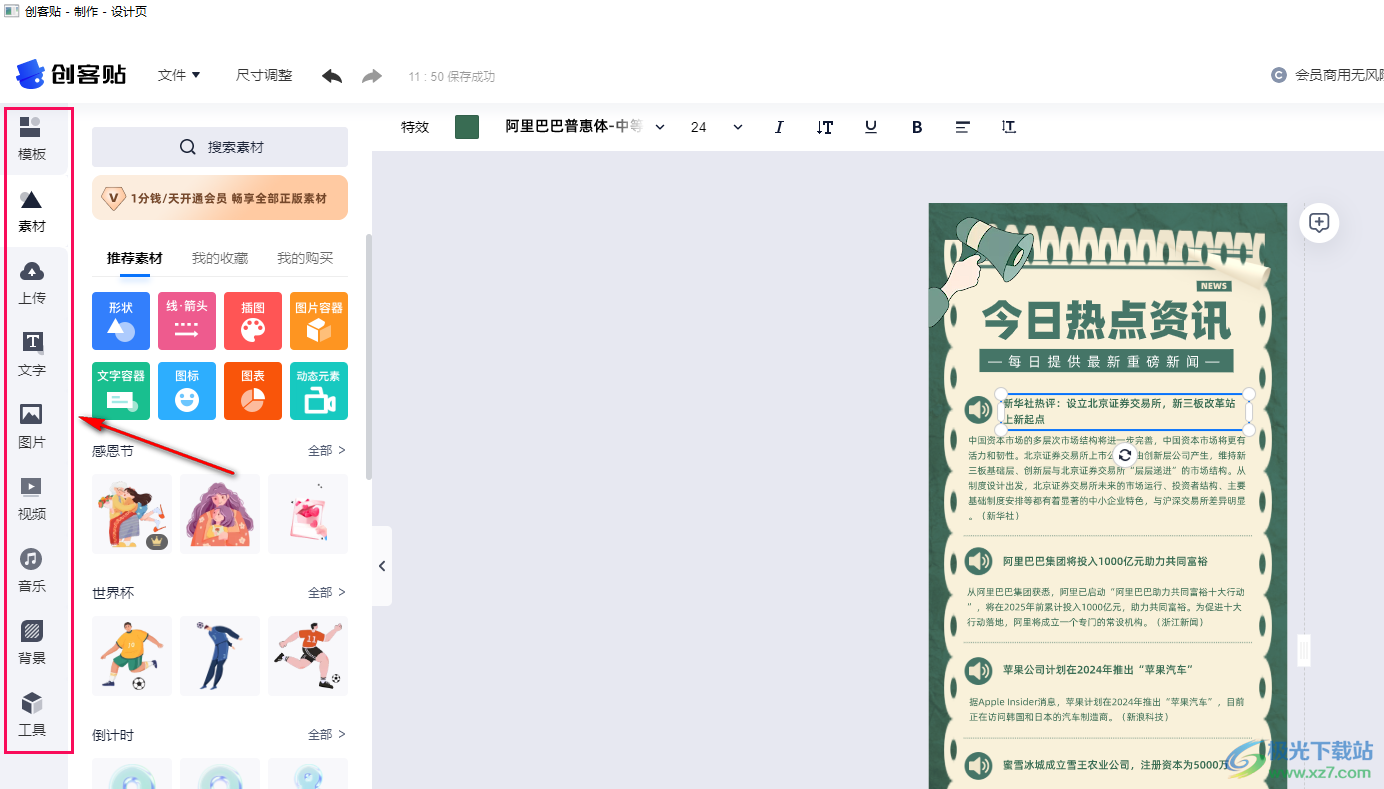Open text alignment options
The image size is (1384, 789).
(x=963, y=127)
